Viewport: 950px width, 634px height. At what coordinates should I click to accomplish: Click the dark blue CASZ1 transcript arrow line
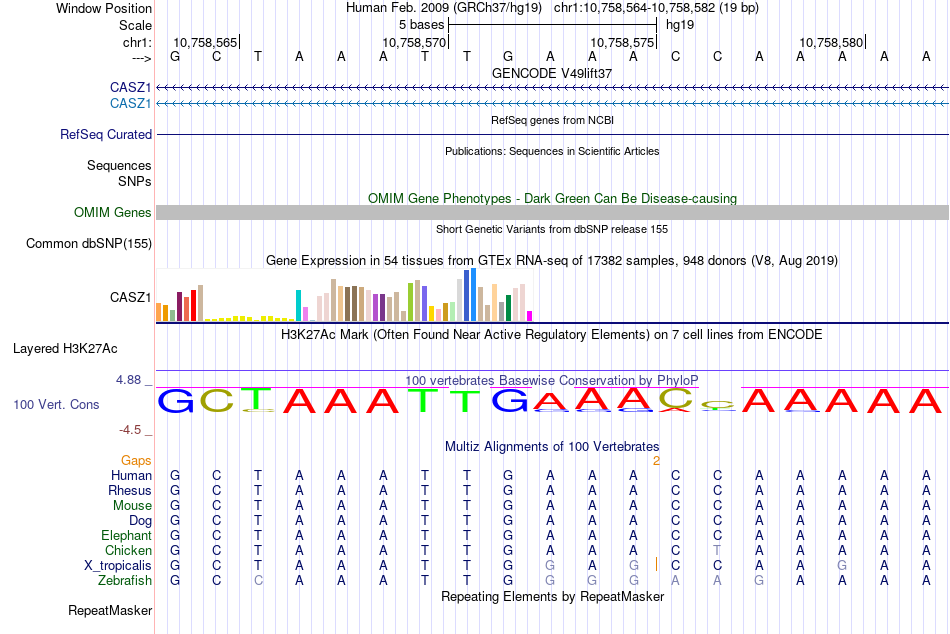point(552,88)
